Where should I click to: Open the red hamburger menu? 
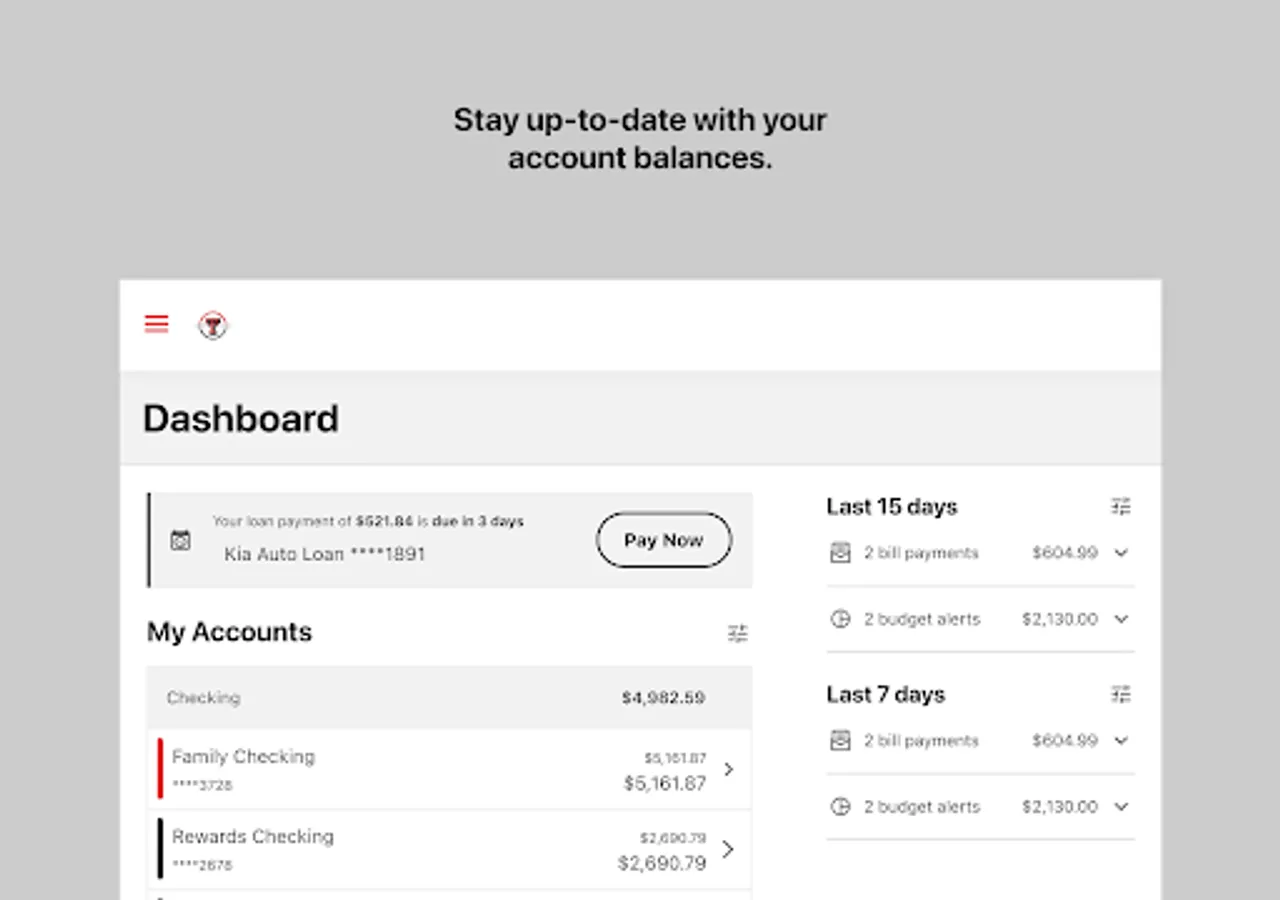pyautogui.click(x=156, y=324)
